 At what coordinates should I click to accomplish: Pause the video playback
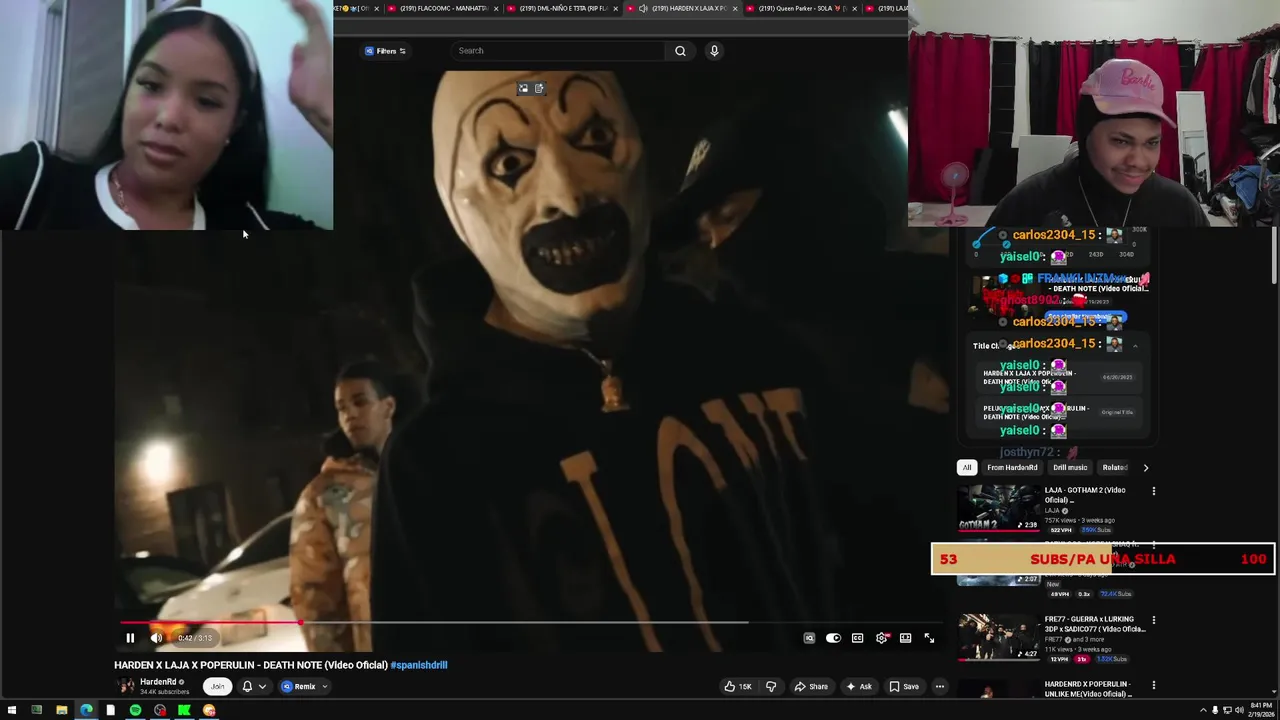point(130,638)
